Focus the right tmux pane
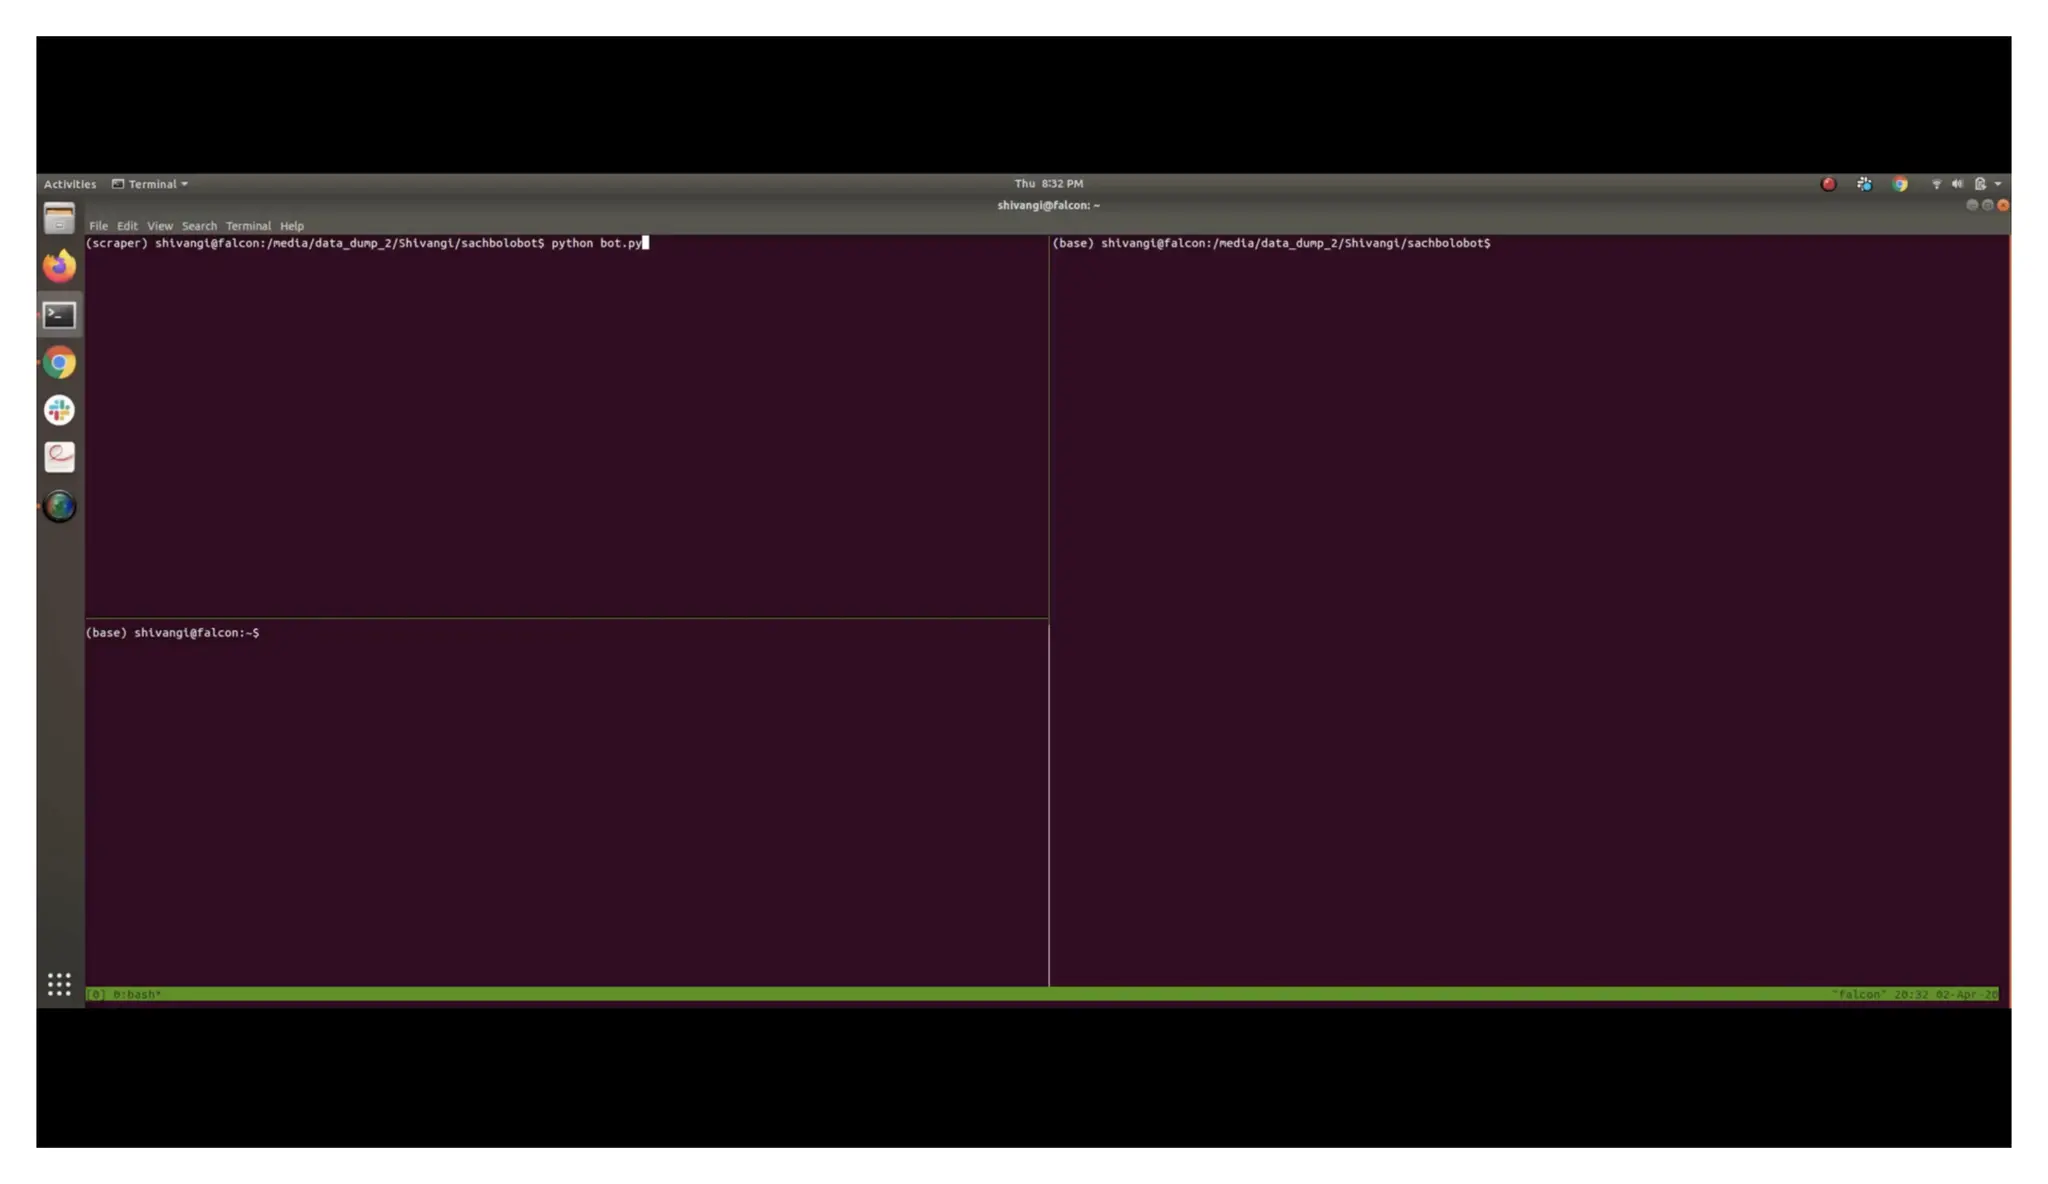The width and height of the screenshot is (2048, 1184). pos(1528,610)
